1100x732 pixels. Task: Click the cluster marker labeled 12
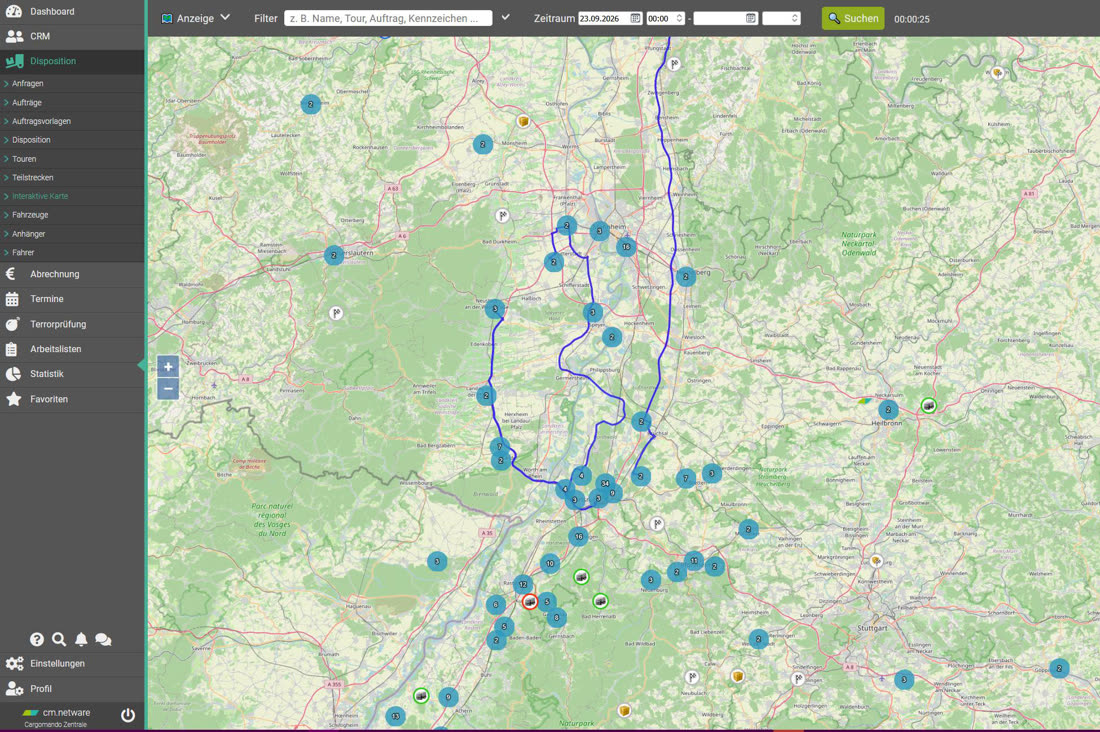[x=523, y=584]
